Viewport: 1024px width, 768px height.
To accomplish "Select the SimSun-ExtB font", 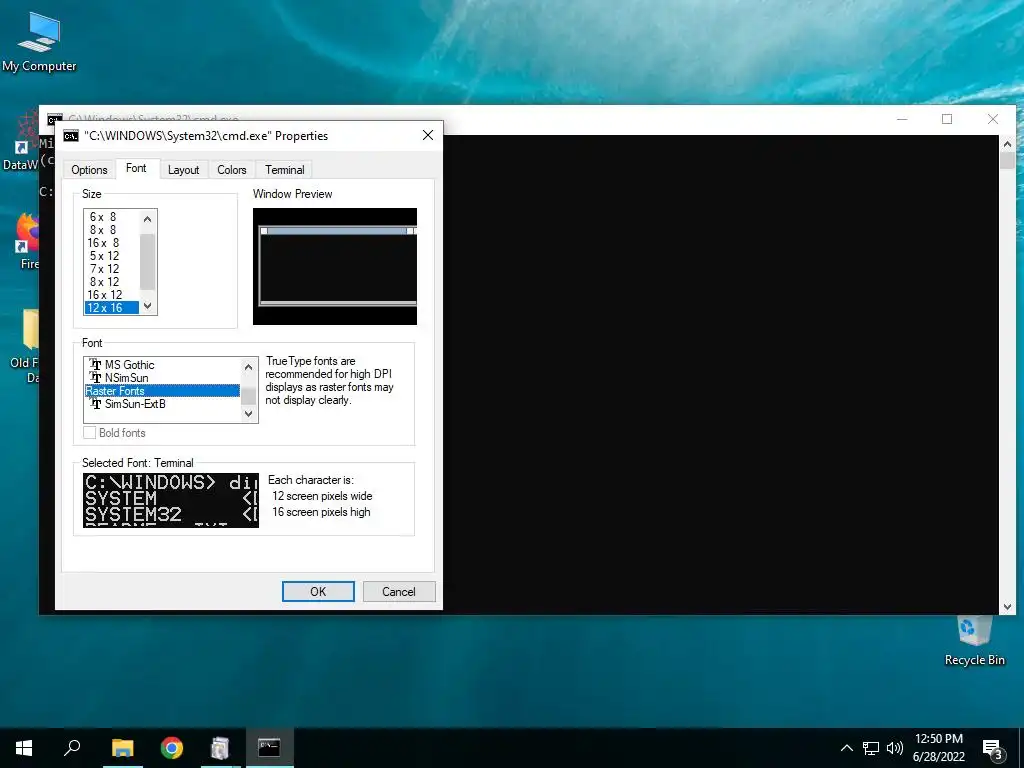I will tap(162, 404).
